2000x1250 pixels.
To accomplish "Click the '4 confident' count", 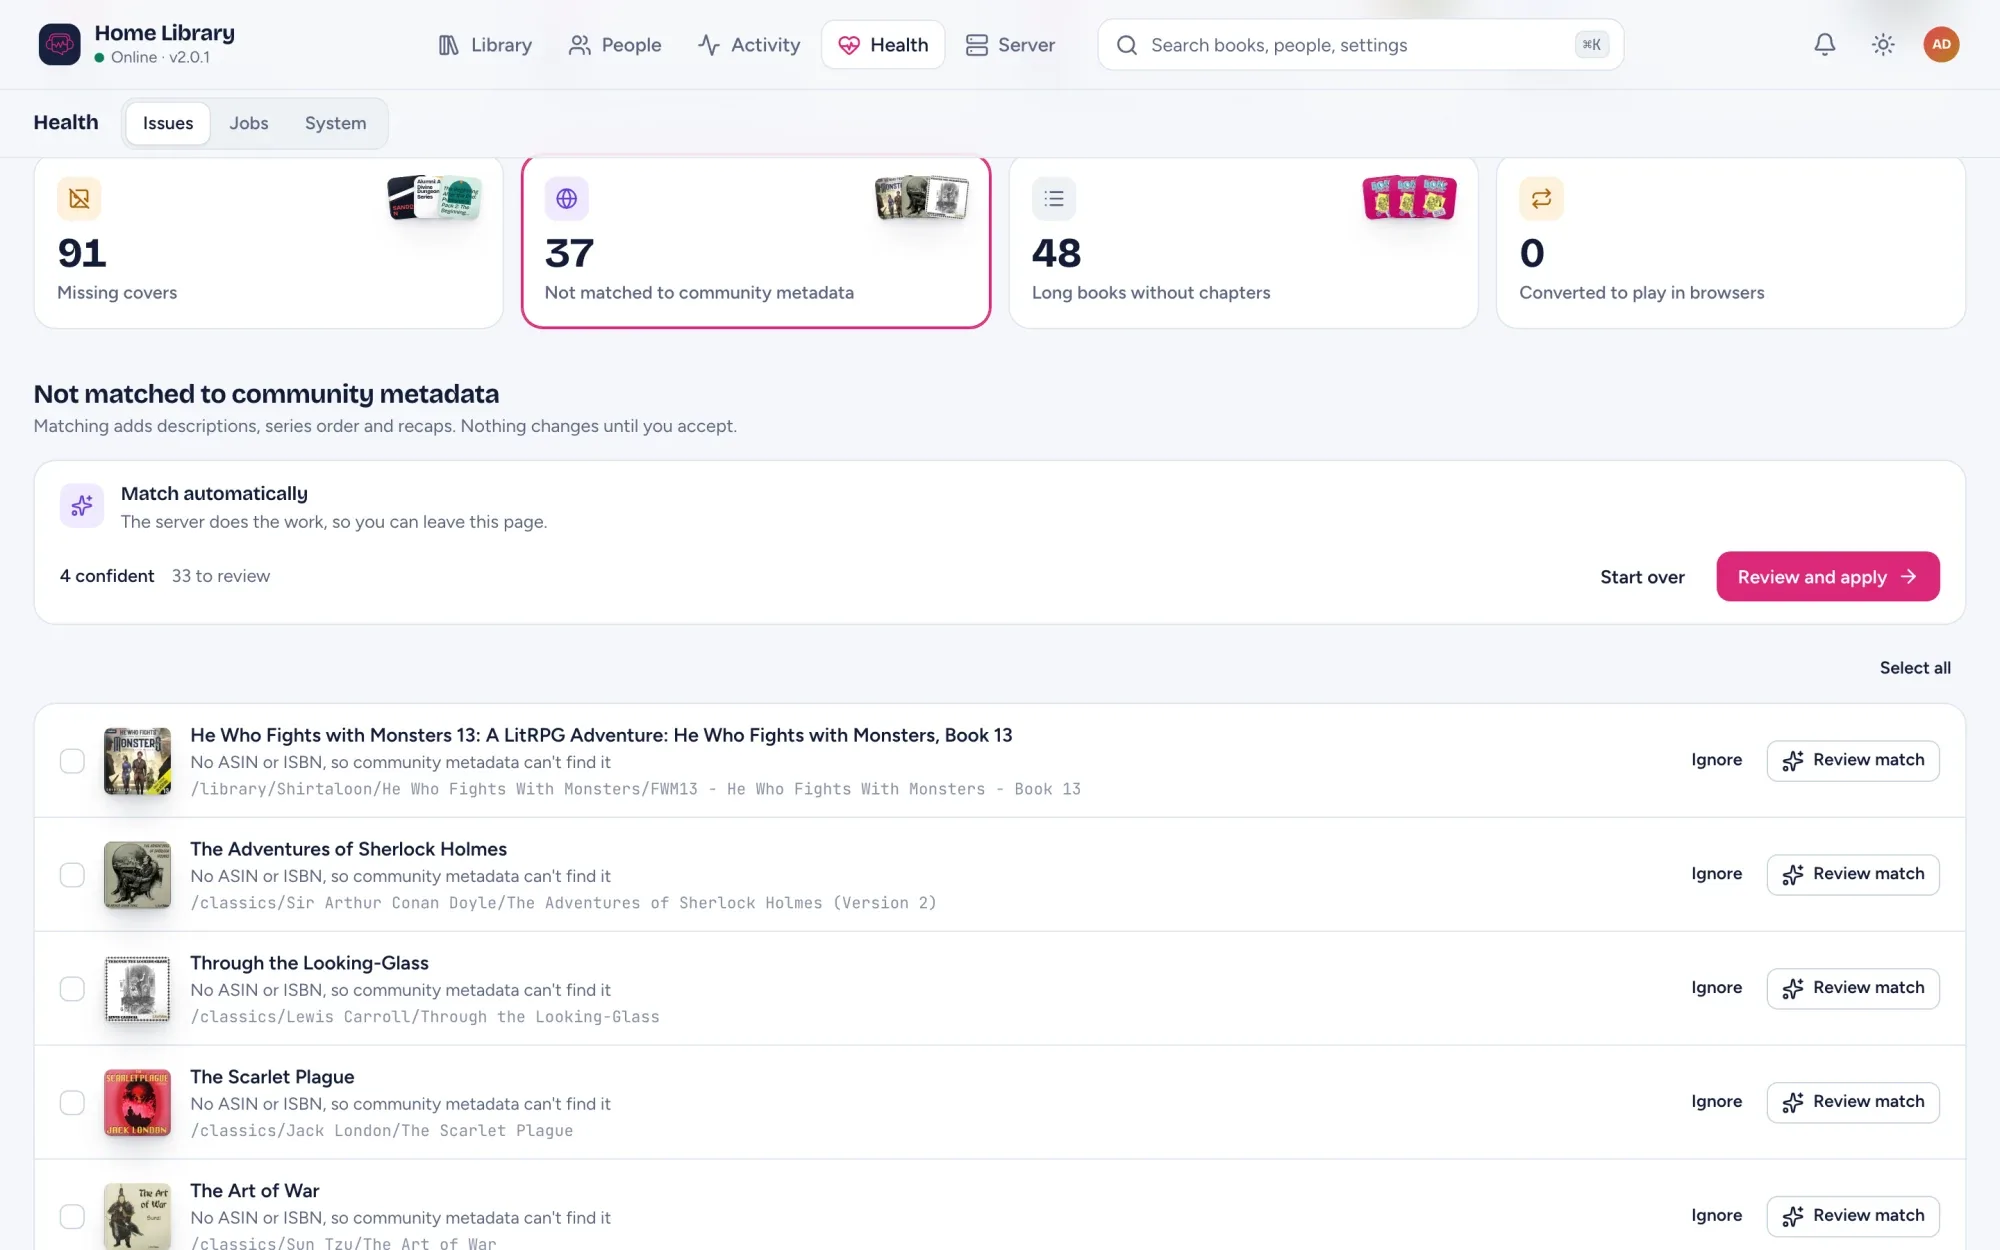I will coord(107,576).
